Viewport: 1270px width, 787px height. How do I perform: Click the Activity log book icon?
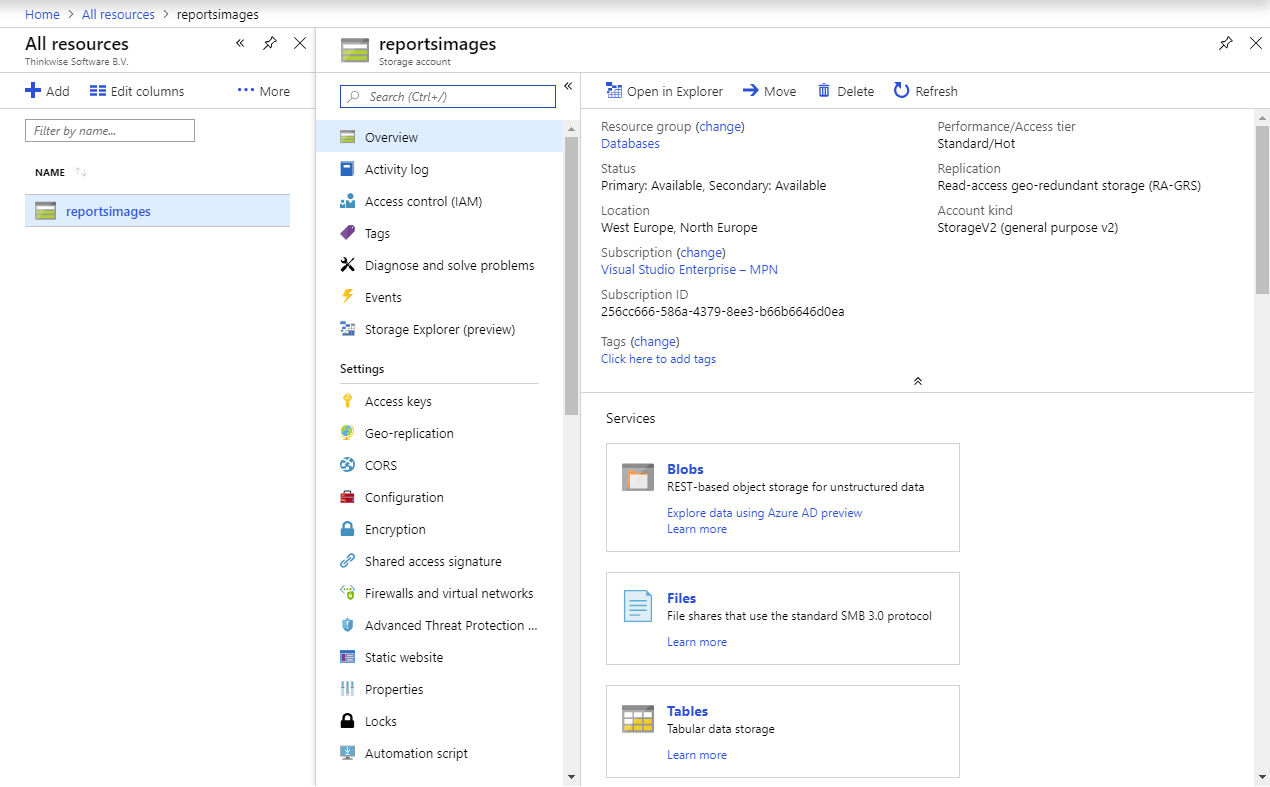pyautogui.click(x=348, y=169)
